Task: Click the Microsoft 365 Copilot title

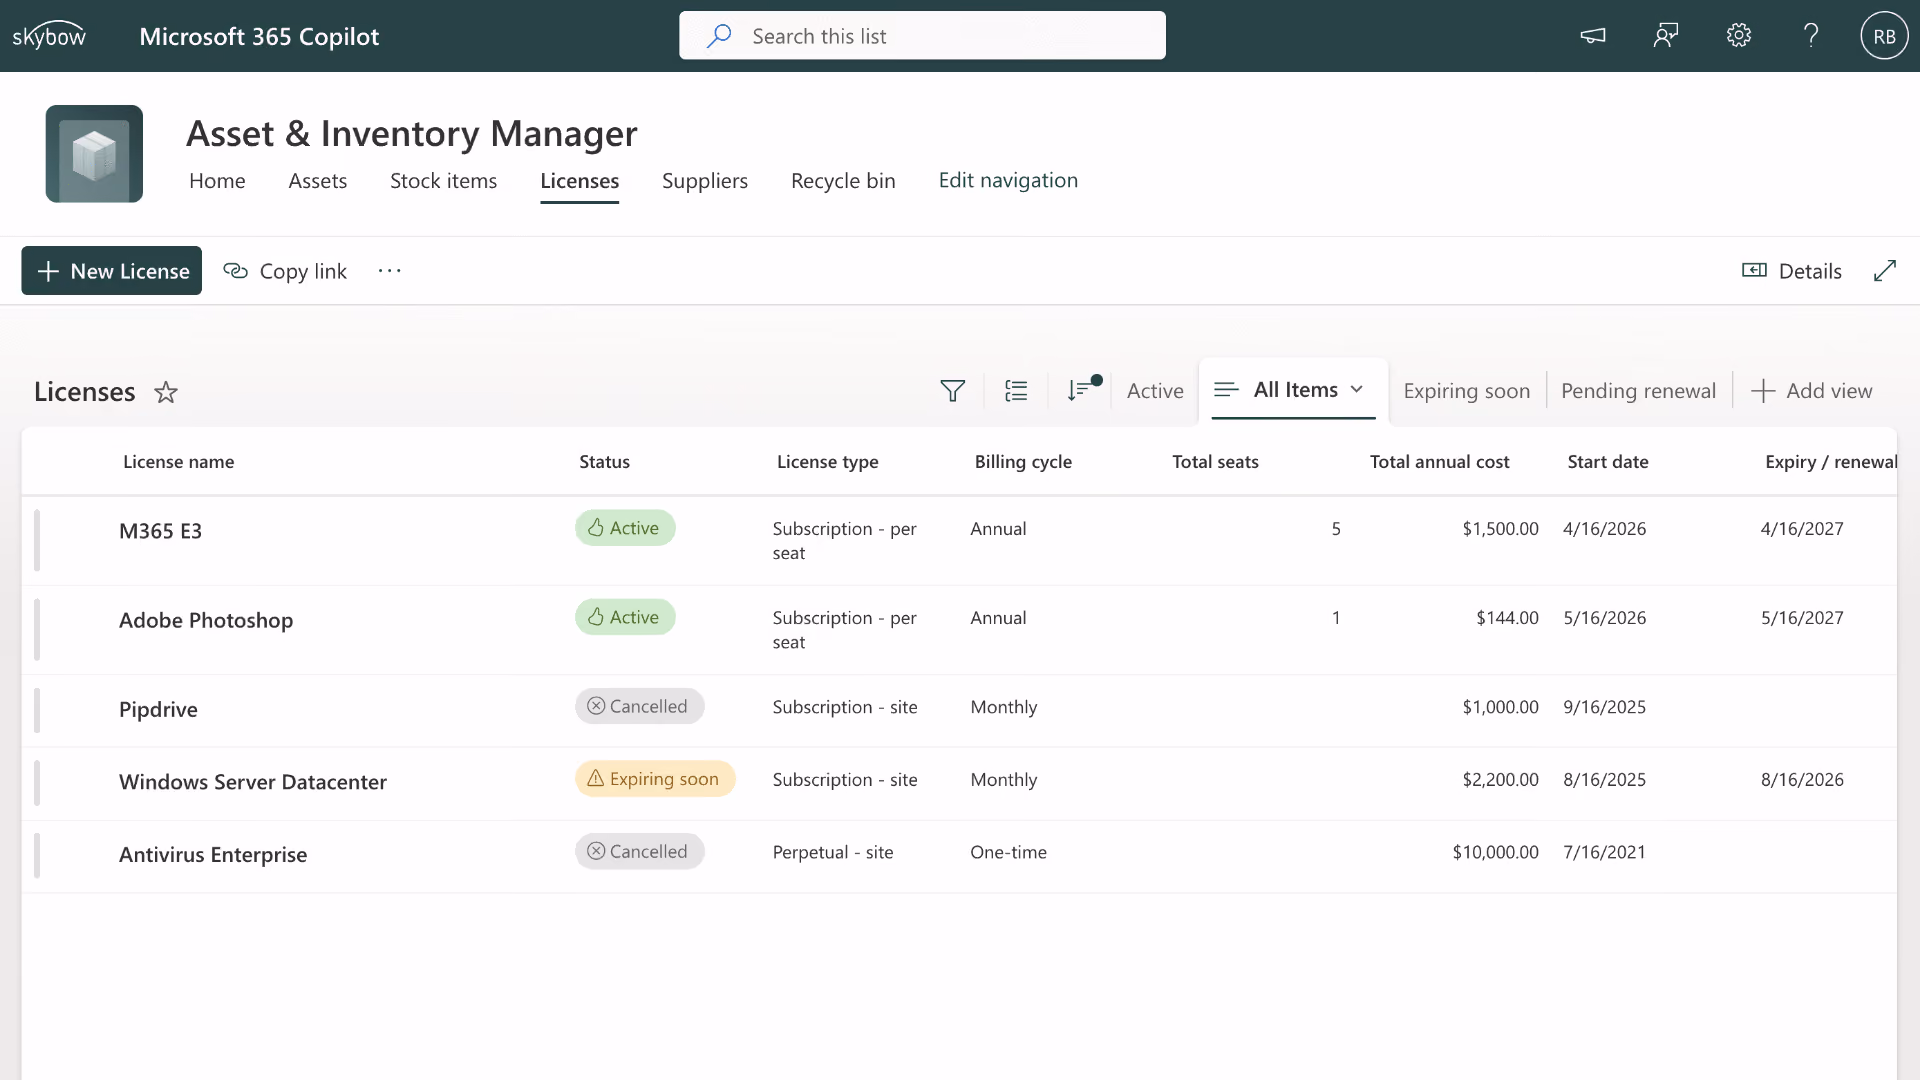Action: [259, 36]
